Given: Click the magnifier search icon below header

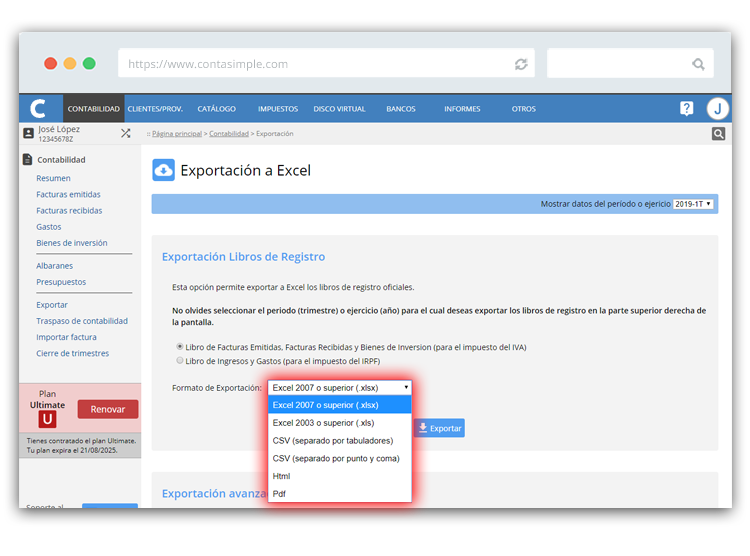Looking at the screenshot, I should click(x=718, y=134).
